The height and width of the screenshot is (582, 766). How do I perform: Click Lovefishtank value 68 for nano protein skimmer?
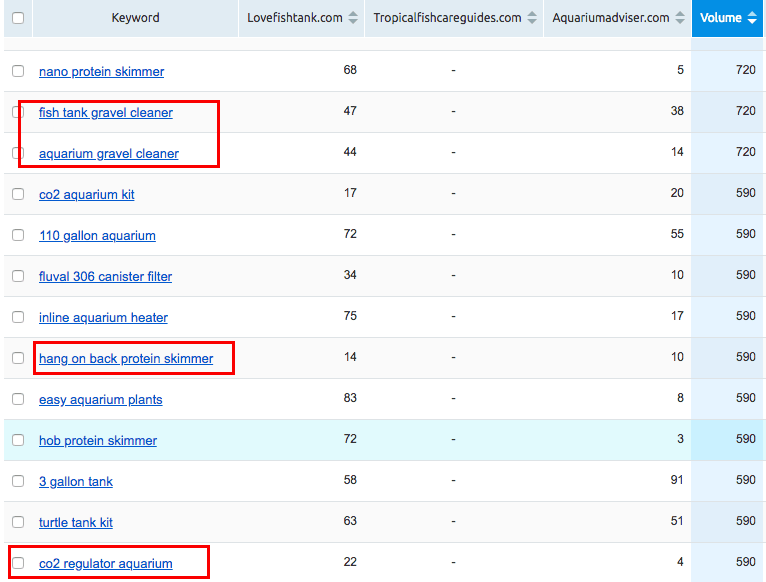point(350,70)
